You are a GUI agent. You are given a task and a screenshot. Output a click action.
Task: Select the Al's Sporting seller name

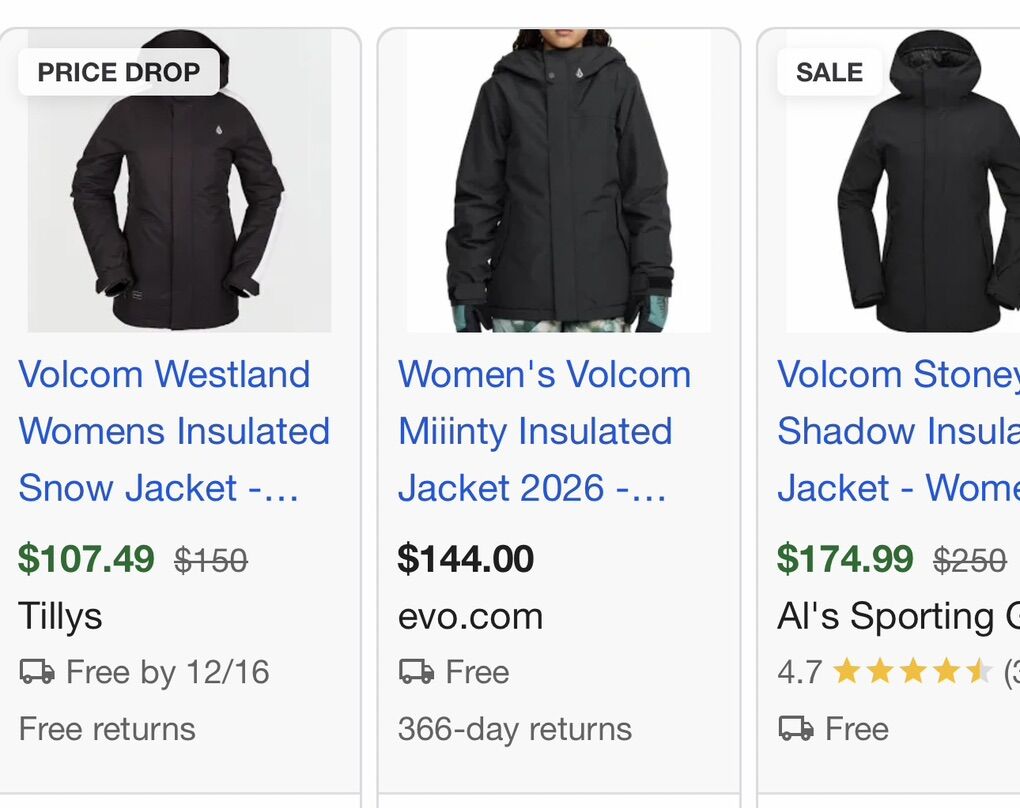(897, 616)
